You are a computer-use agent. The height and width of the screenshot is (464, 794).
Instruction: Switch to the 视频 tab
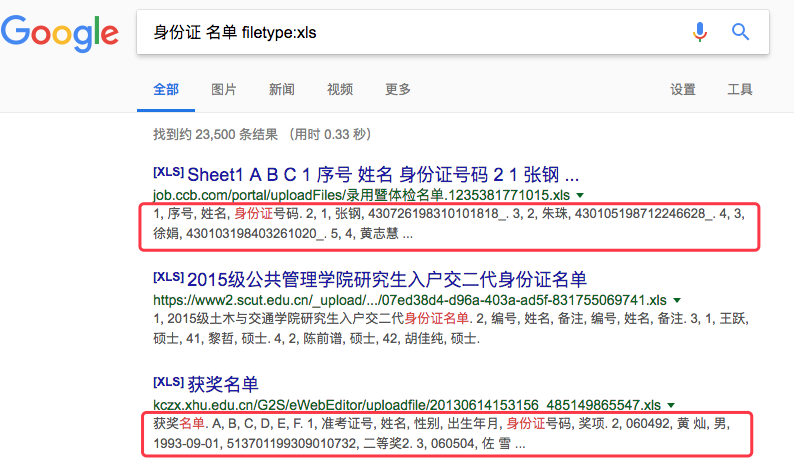point(340,90)
